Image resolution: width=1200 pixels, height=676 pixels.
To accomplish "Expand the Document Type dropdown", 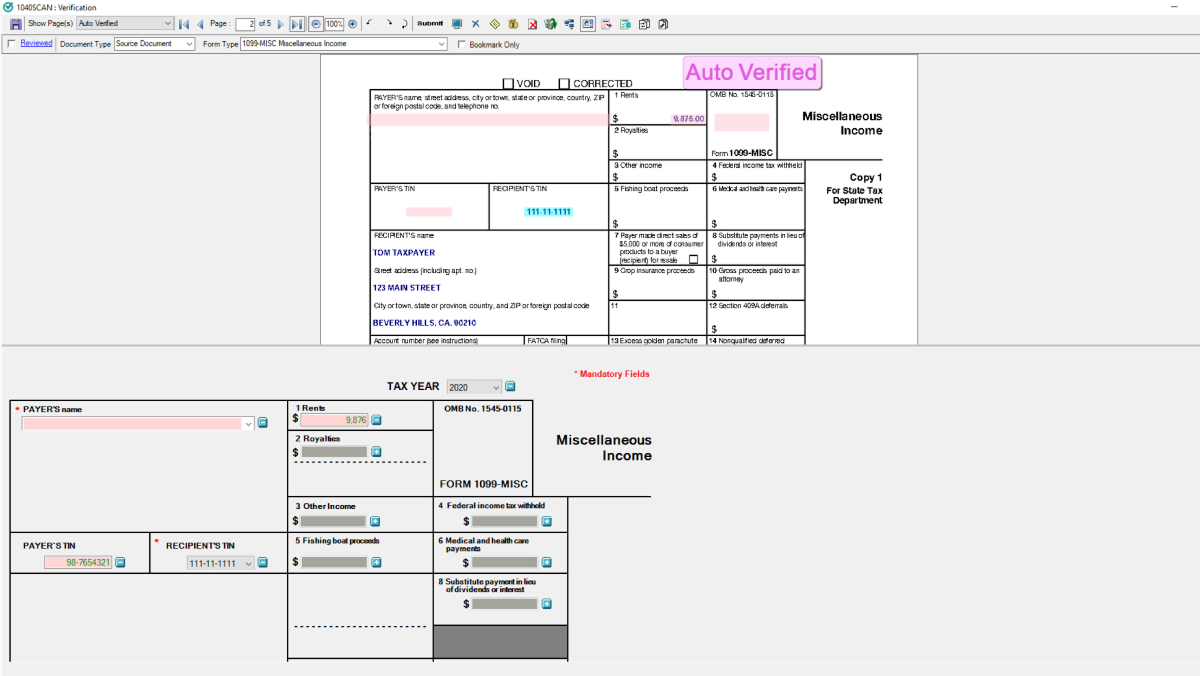I will (x=189, y=44).
